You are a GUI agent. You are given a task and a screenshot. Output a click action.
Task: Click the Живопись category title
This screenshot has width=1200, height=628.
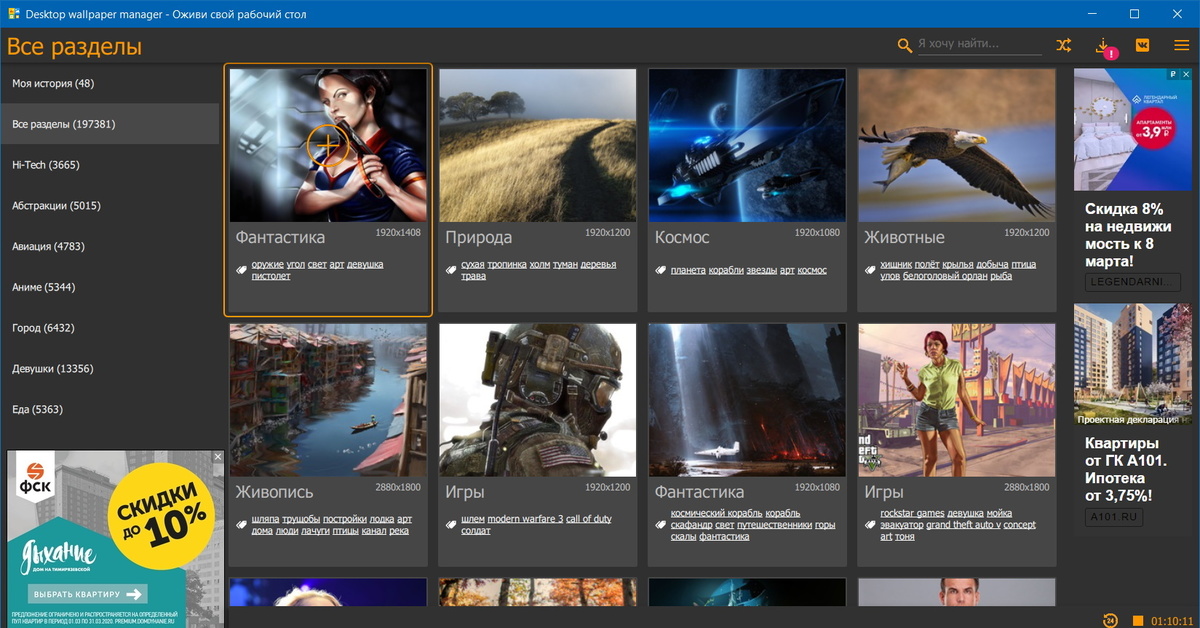274,492
